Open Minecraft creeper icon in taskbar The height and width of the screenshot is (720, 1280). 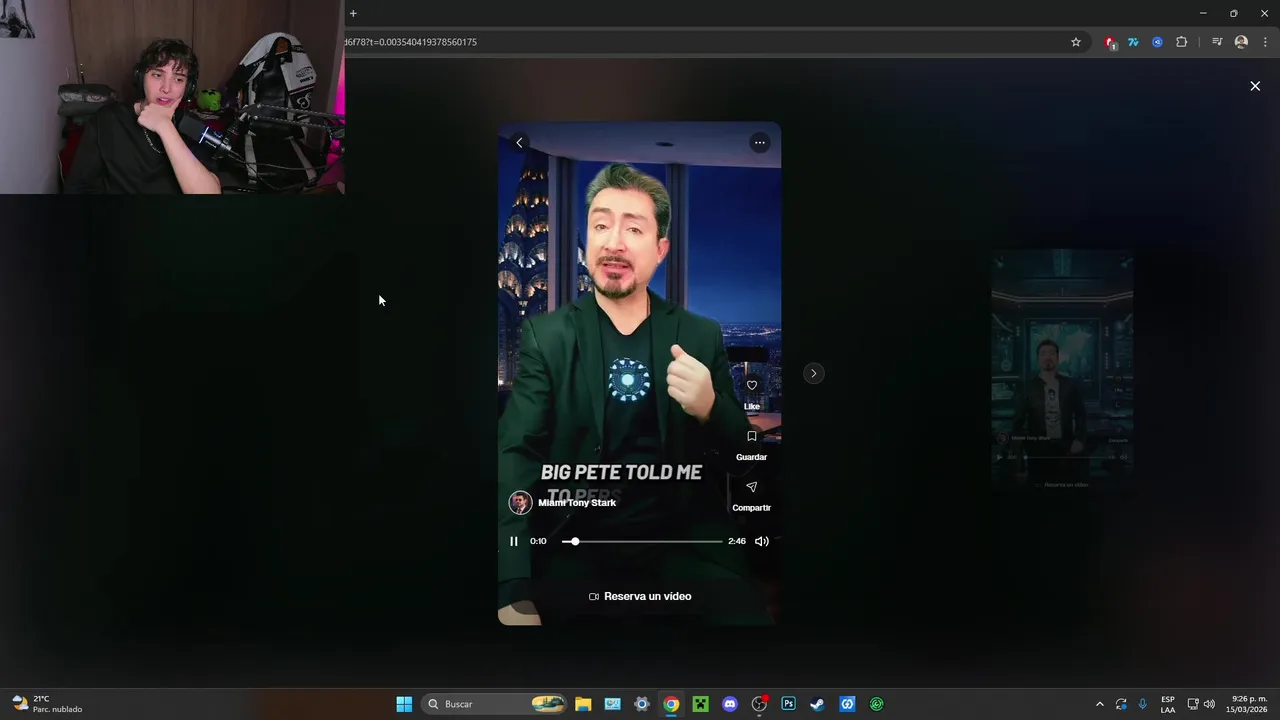pos(701,704)
